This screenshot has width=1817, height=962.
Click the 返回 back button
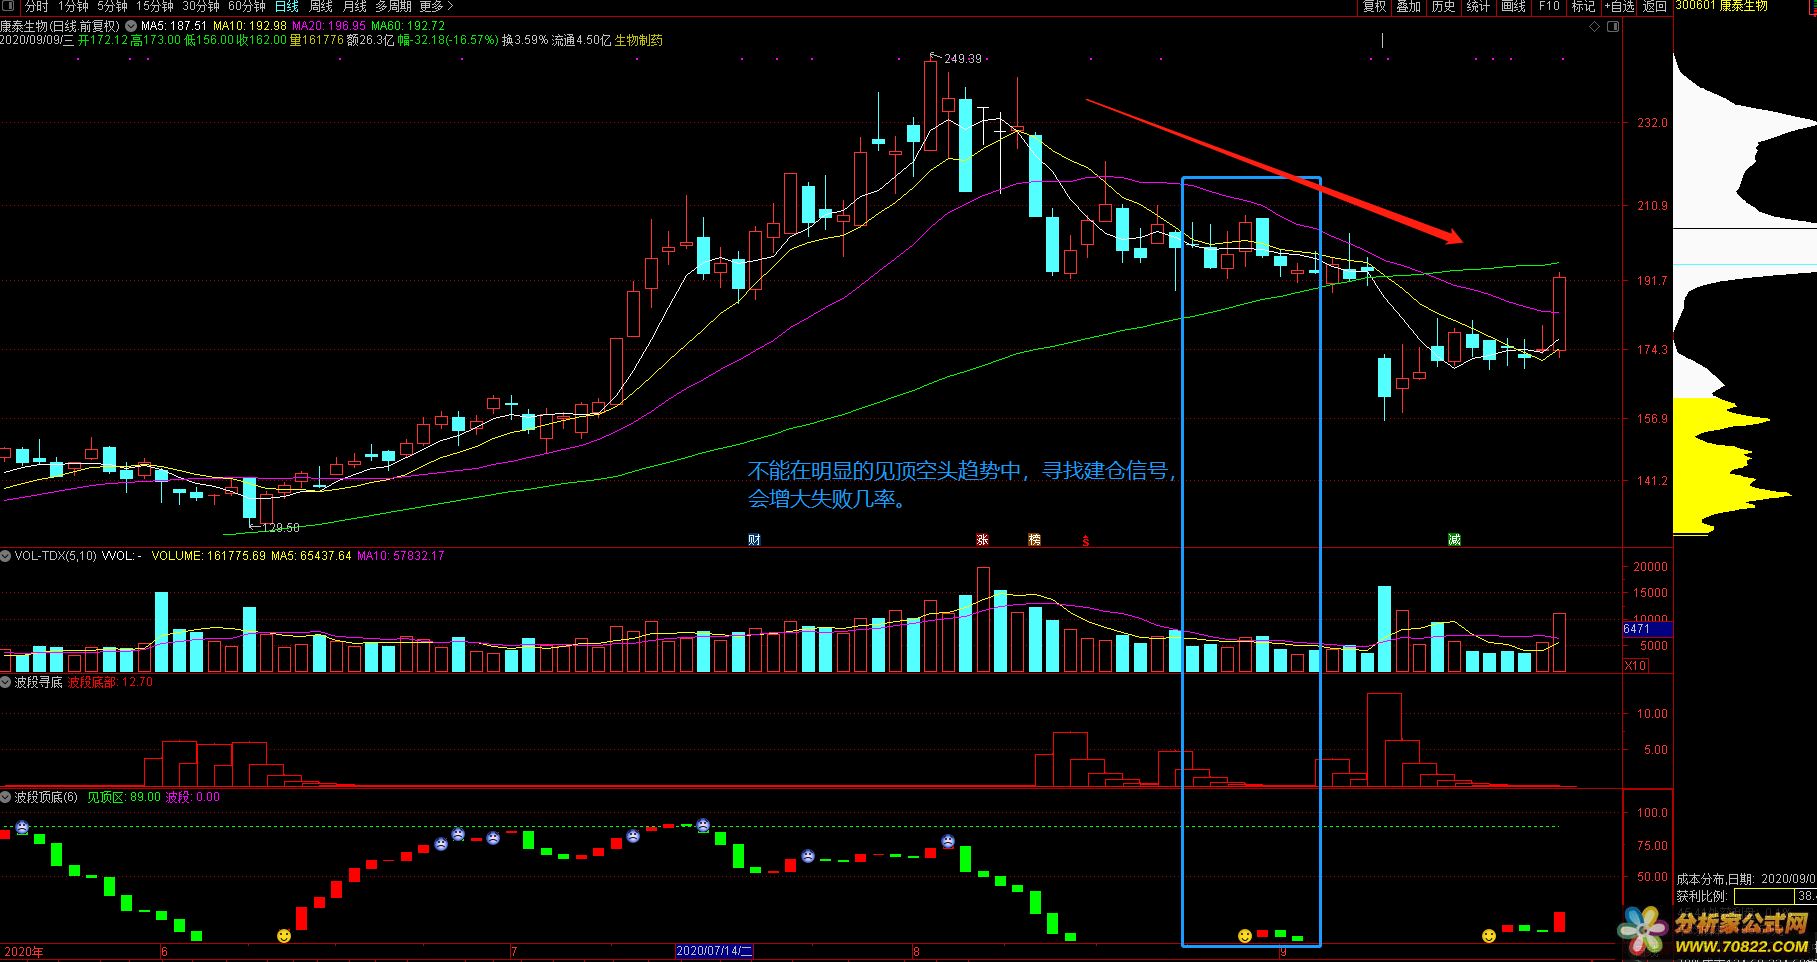tap(1655, 6)
